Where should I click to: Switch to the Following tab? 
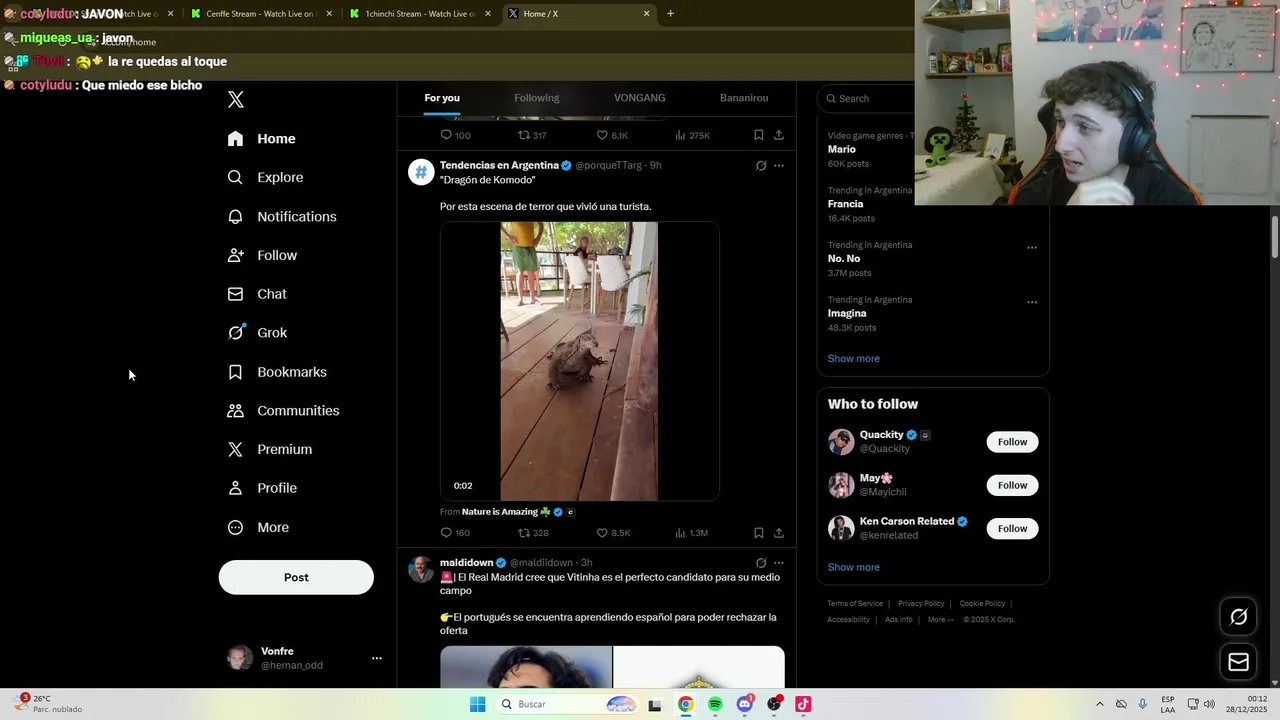pyautogui.click(x=537, y=98)
